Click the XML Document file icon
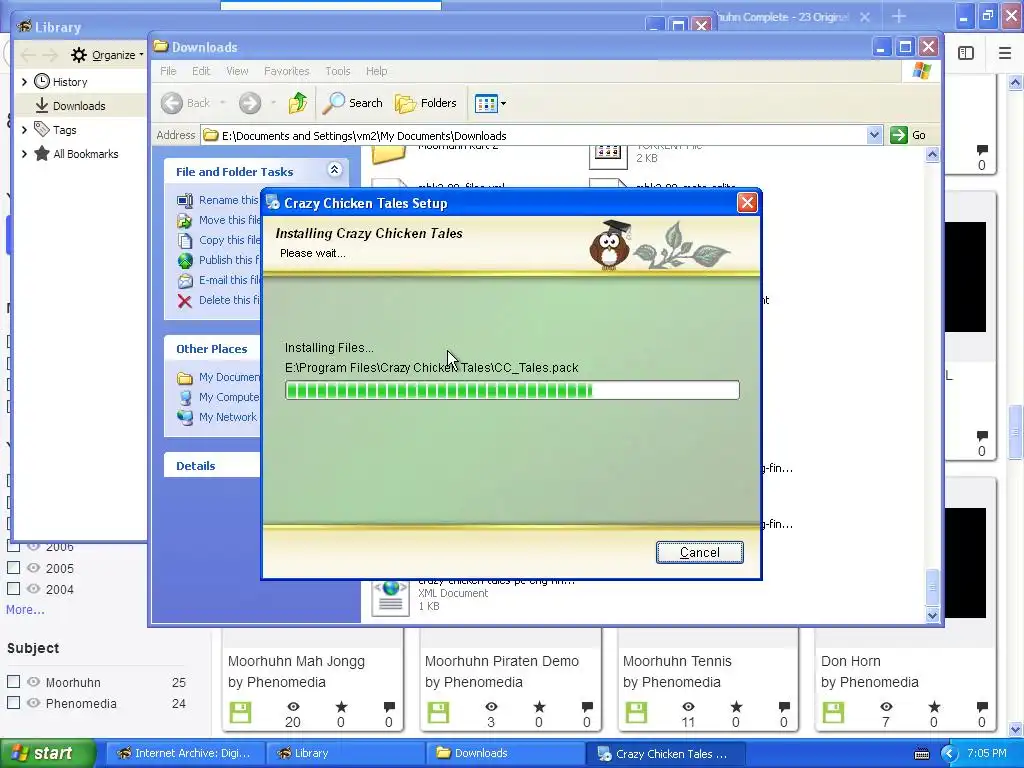 point(391,597)
